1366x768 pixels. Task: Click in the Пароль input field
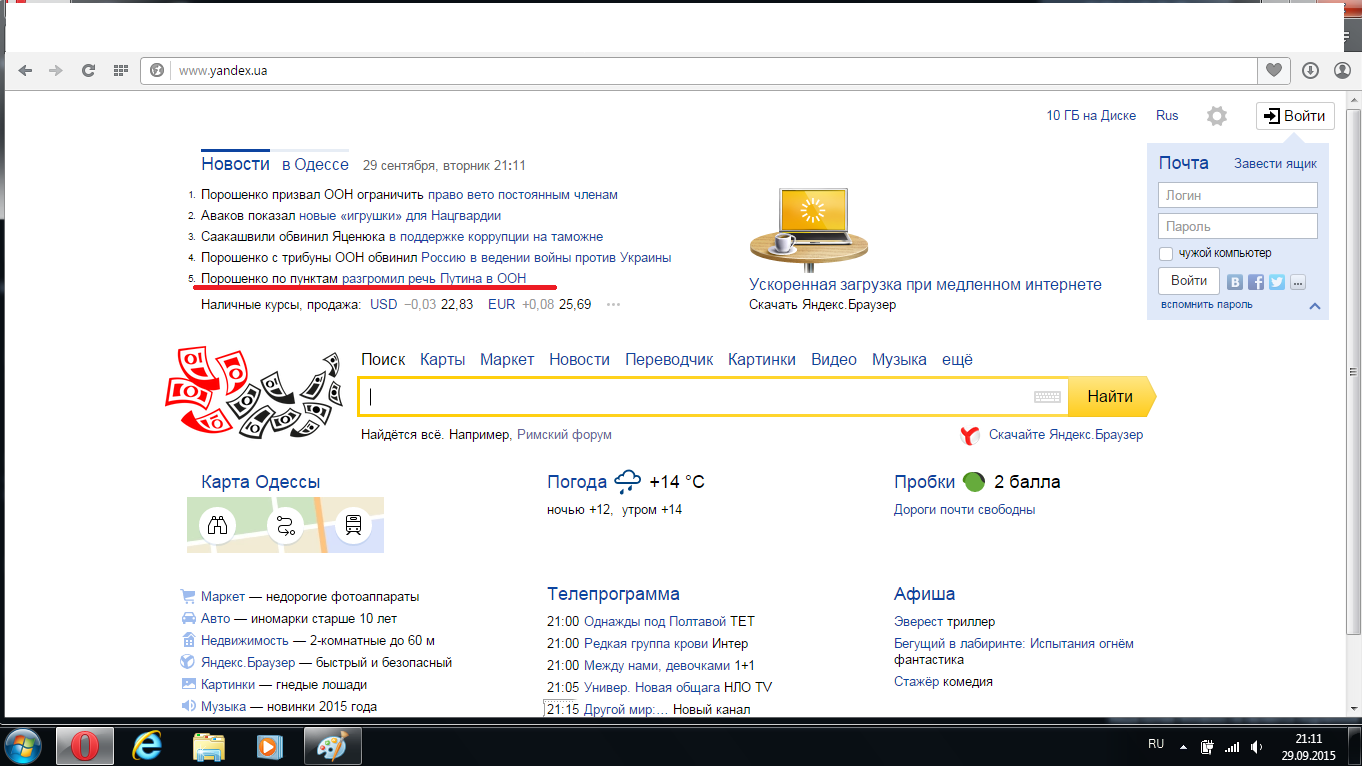(x=1238, y=226)
